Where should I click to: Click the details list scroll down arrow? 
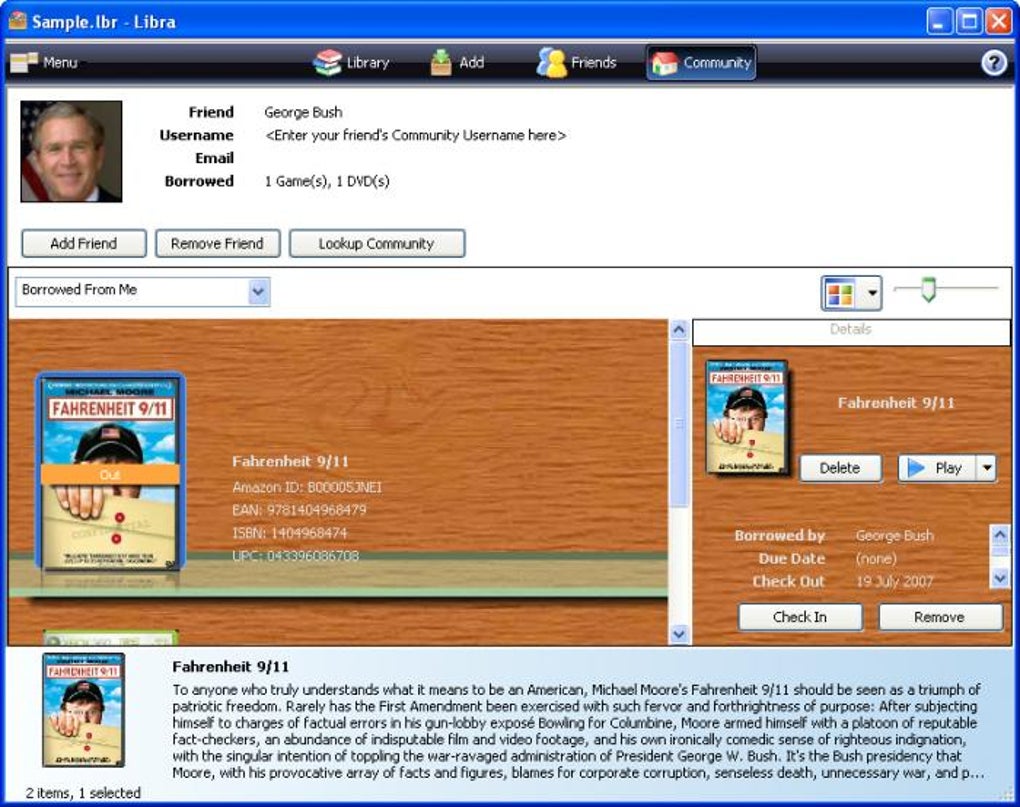pos(999,577)
